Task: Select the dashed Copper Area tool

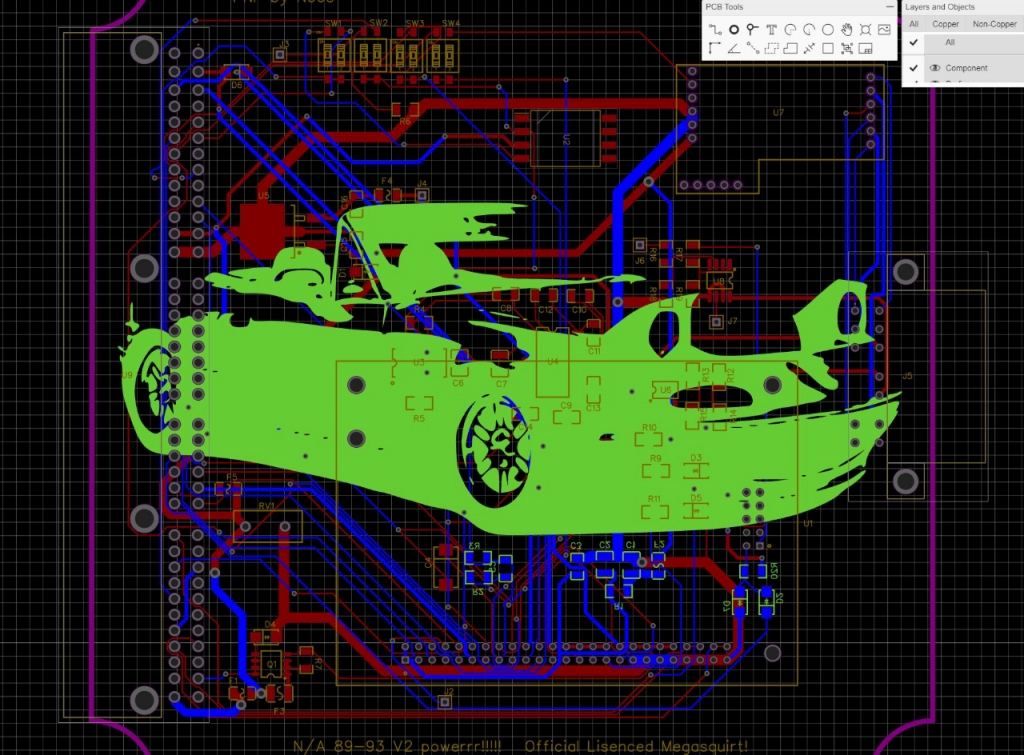Action: coord(771,48)
